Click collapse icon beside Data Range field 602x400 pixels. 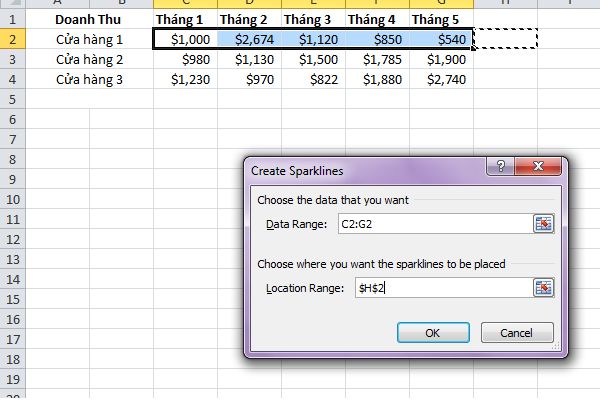click(x=544, y=224)
